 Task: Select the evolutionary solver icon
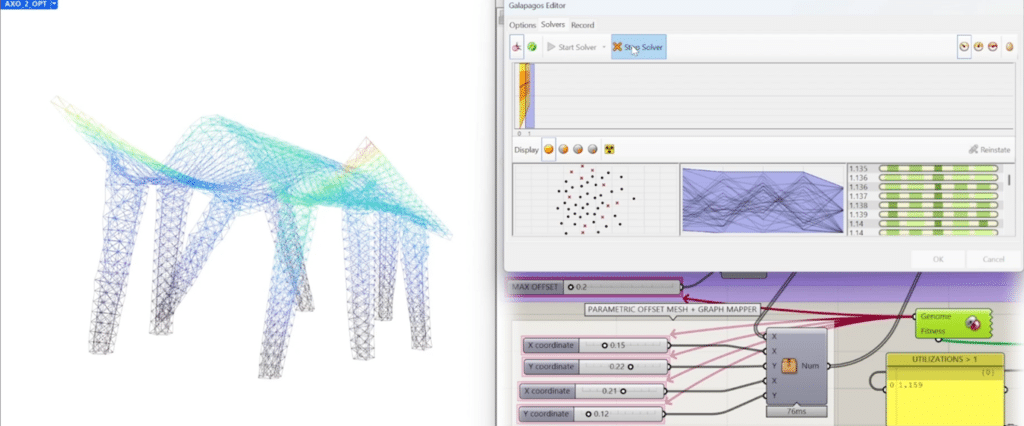[517, 46]
